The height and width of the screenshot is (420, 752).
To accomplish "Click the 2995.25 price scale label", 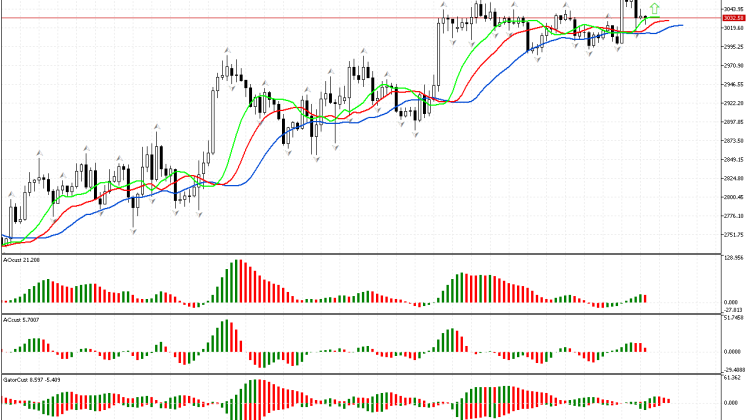I will click(733, 47).
